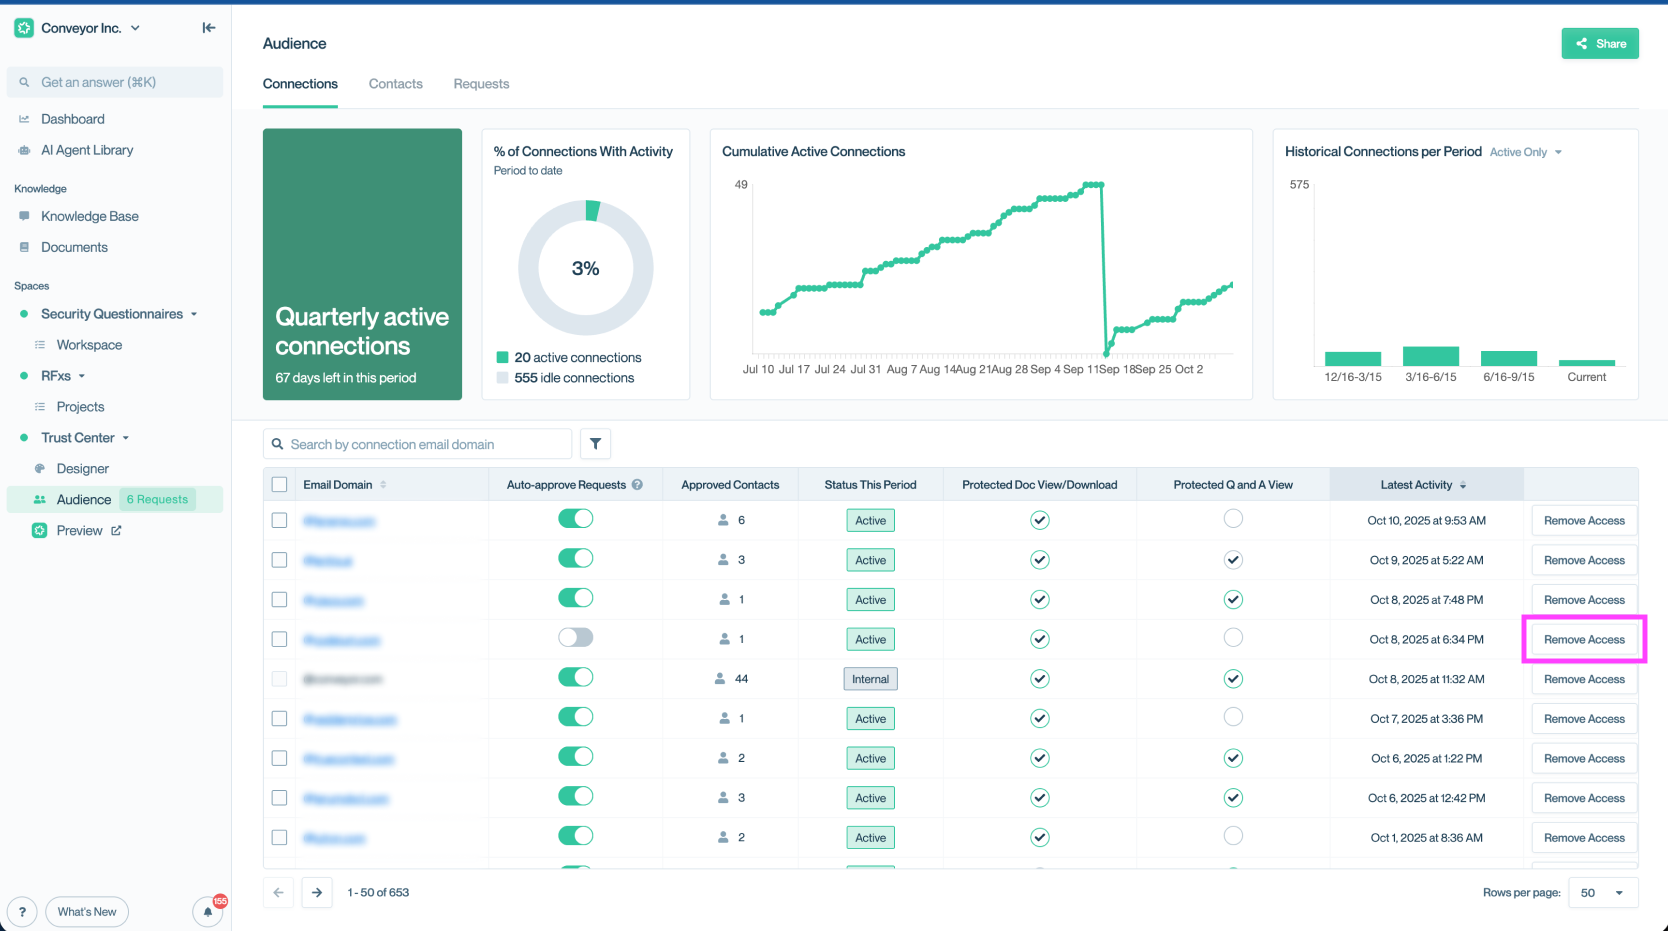This screenshot has width=1668, height=931.
Task: Open Preview via the external link icon
Action: click(x=116, y=531)
